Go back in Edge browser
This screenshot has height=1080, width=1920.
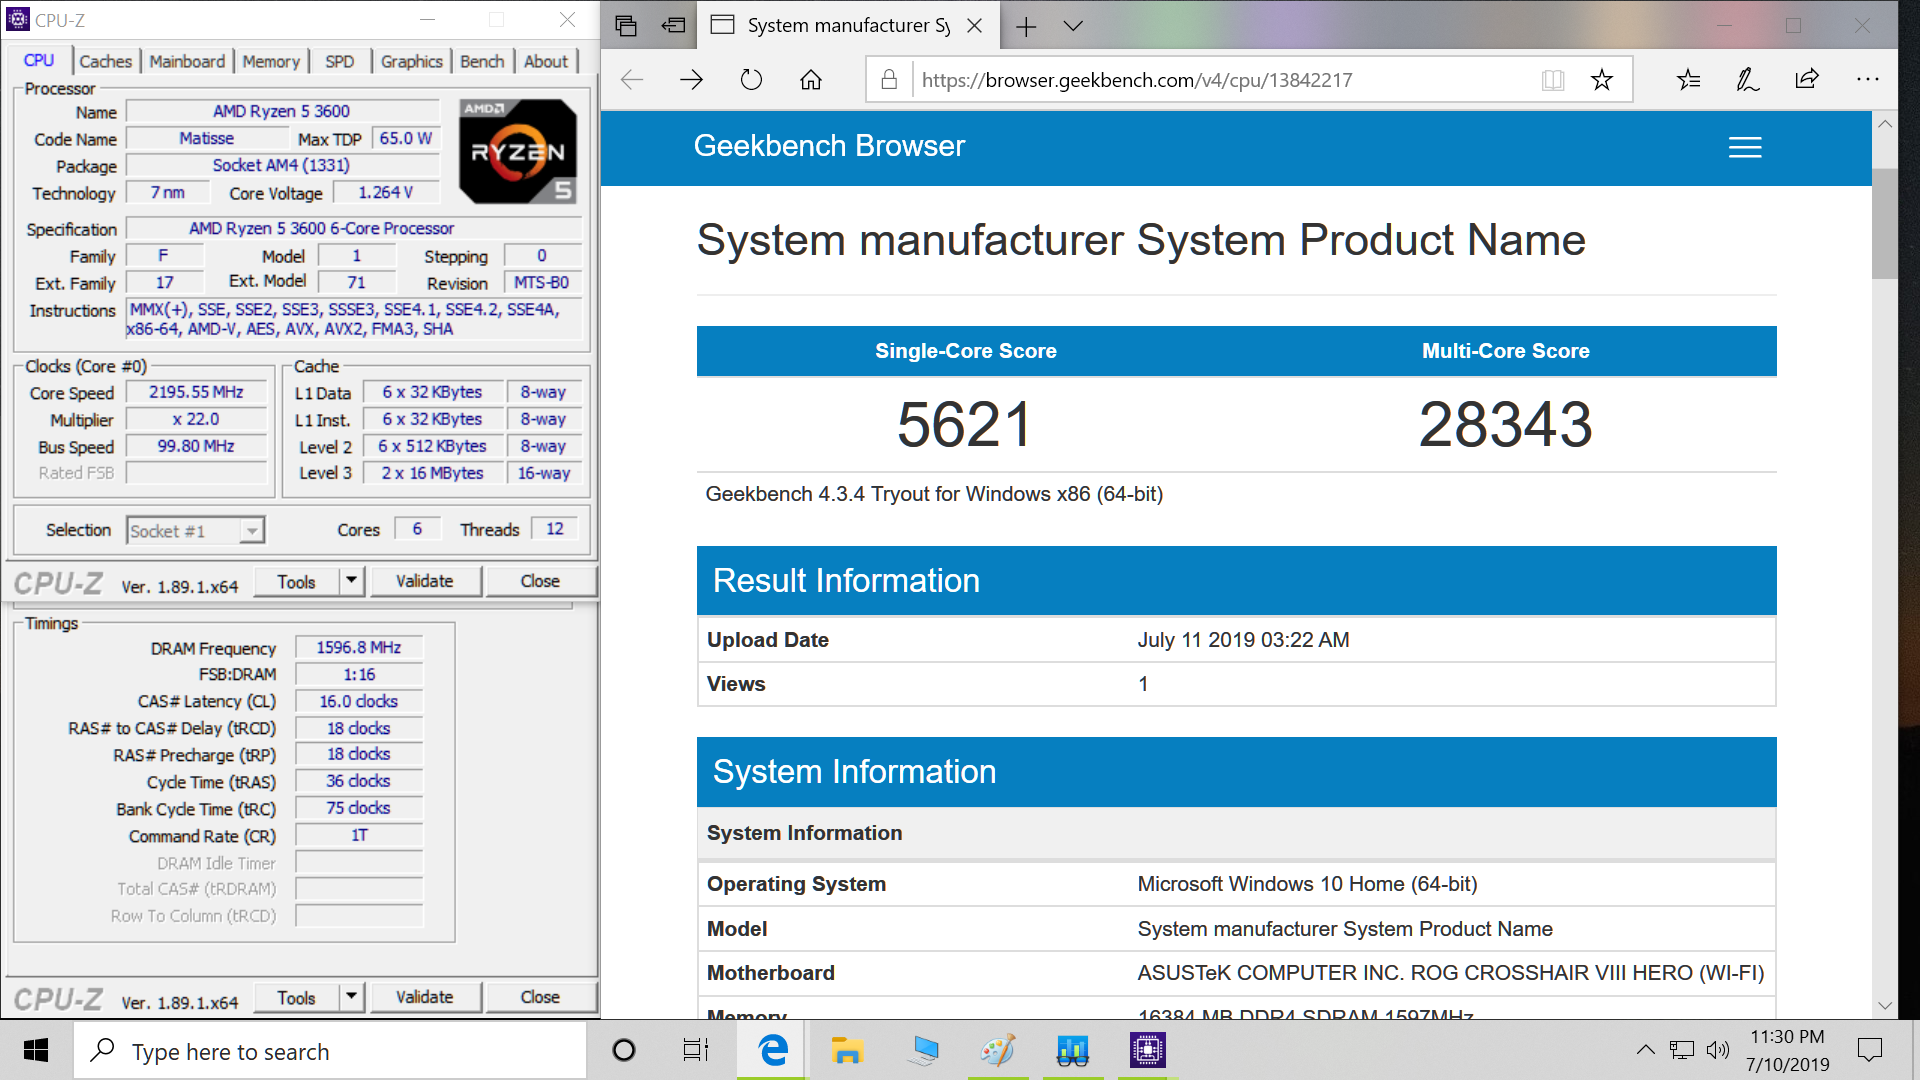click(x=632, y=80)
